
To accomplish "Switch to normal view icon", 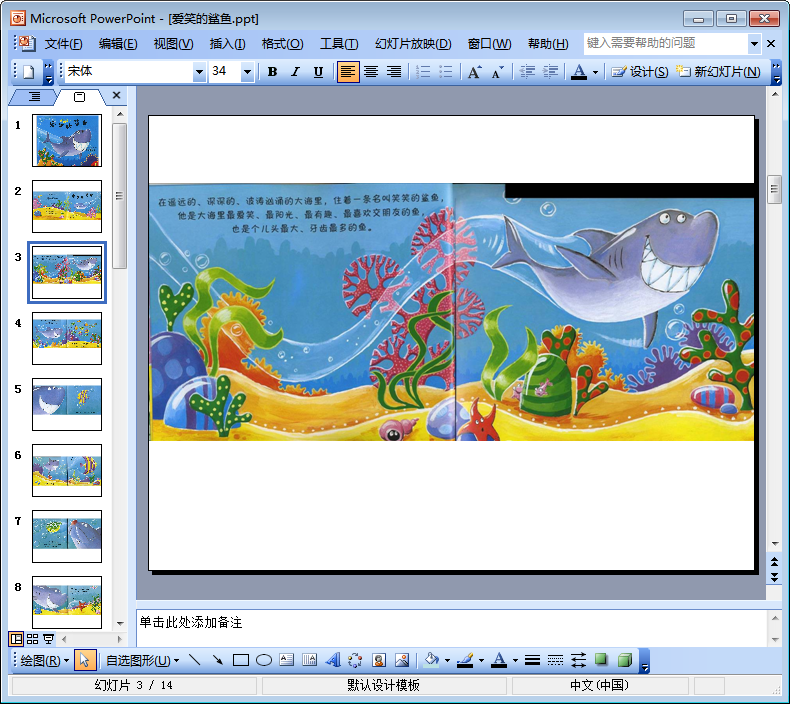I will (16, 639).
